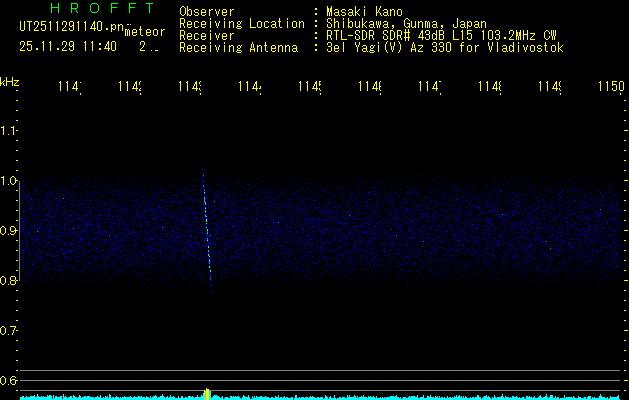Click the meteor echo streak in the spectrogram

click(x=207, y=231)
